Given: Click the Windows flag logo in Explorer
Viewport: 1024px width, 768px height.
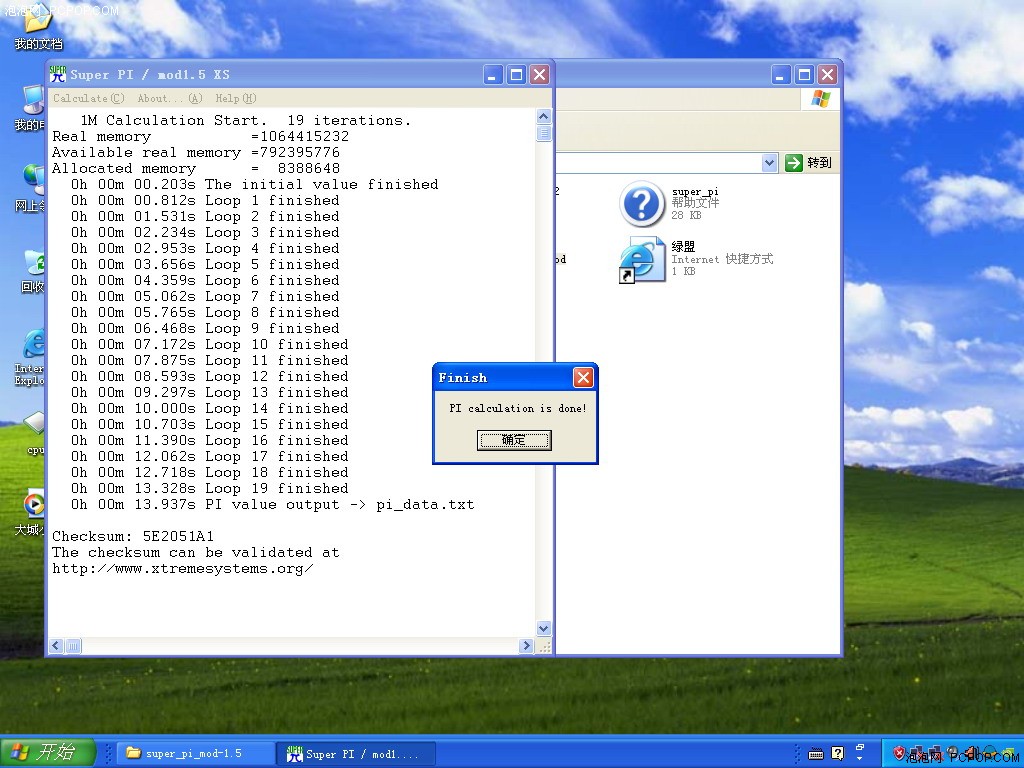Looking at the screenshot, I should pyautogui.click(x=820, y=99).
